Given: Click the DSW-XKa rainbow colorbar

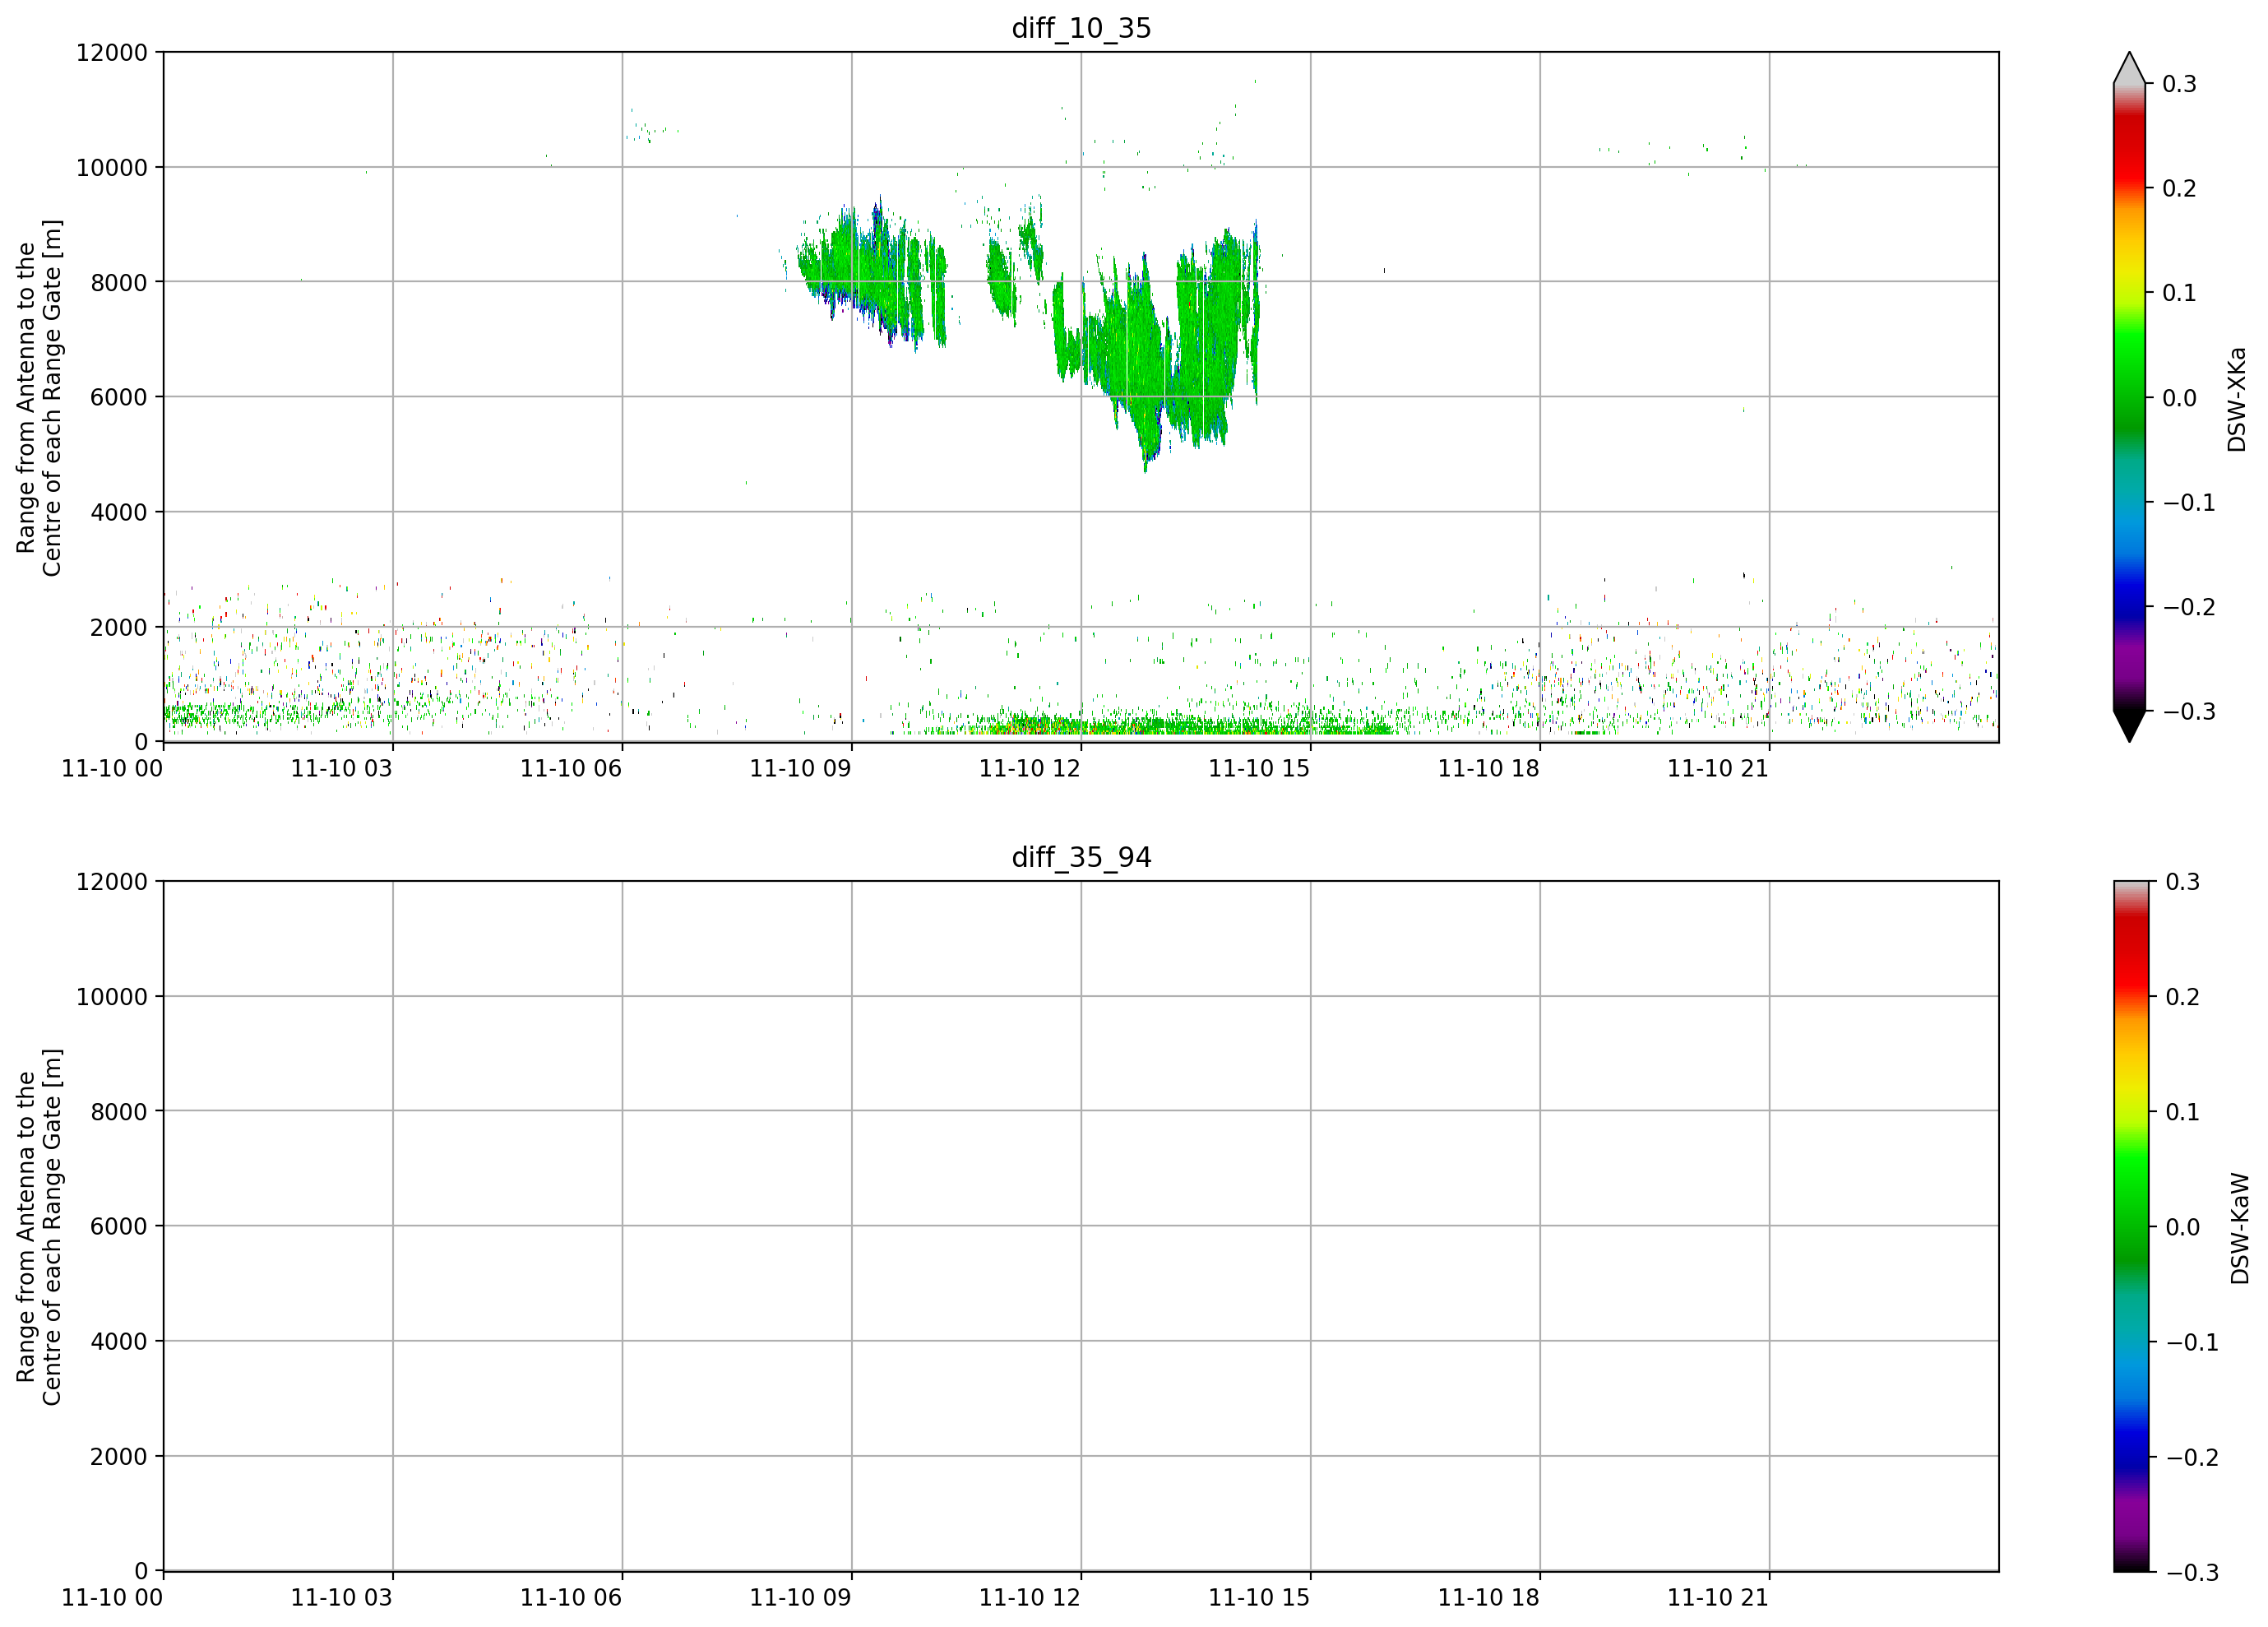Looking at the screenshot, I should (2129, 397).
